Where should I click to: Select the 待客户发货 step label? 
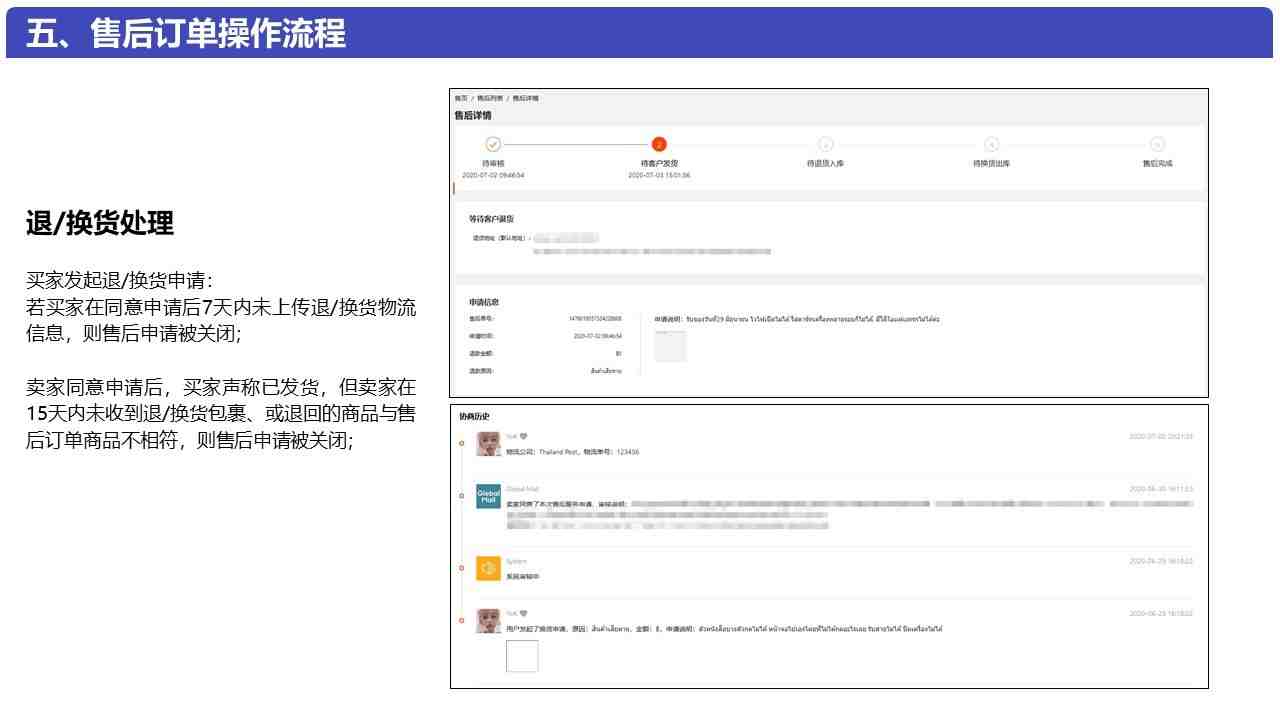659,163
